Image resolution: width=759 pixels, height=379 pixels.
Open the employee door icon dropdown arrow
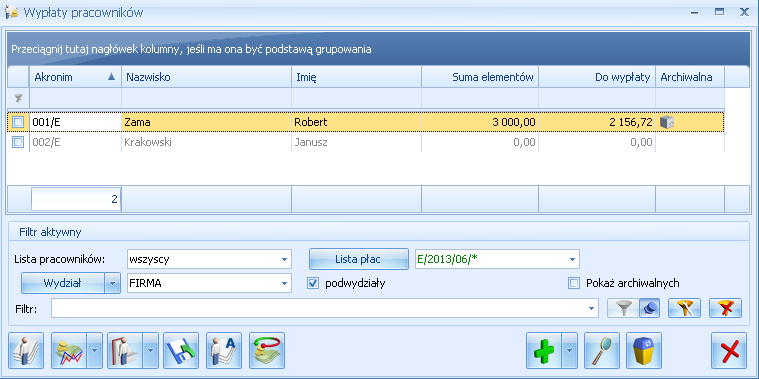click(151, 350)
